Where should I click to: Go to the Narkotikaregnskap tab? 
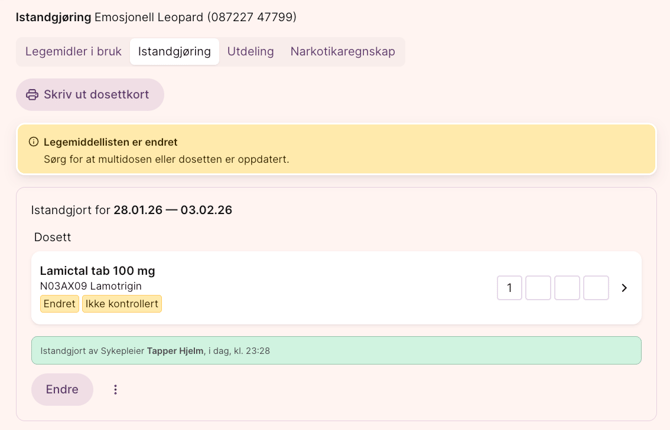point(342,52)
